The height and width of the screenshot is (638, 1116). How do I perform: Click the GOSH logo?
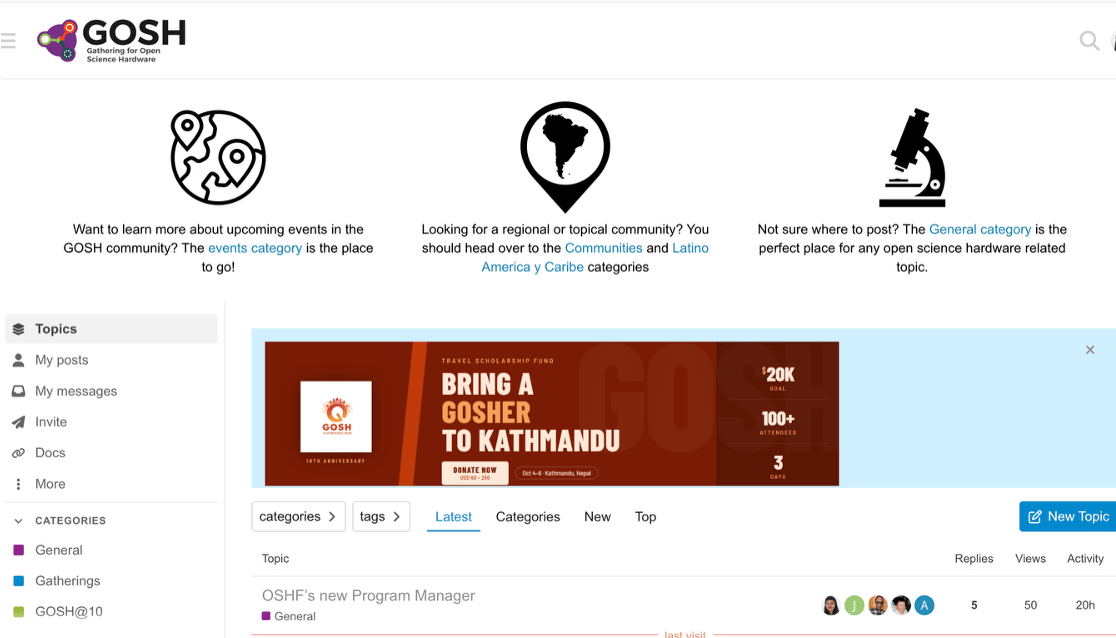(112, 41)
